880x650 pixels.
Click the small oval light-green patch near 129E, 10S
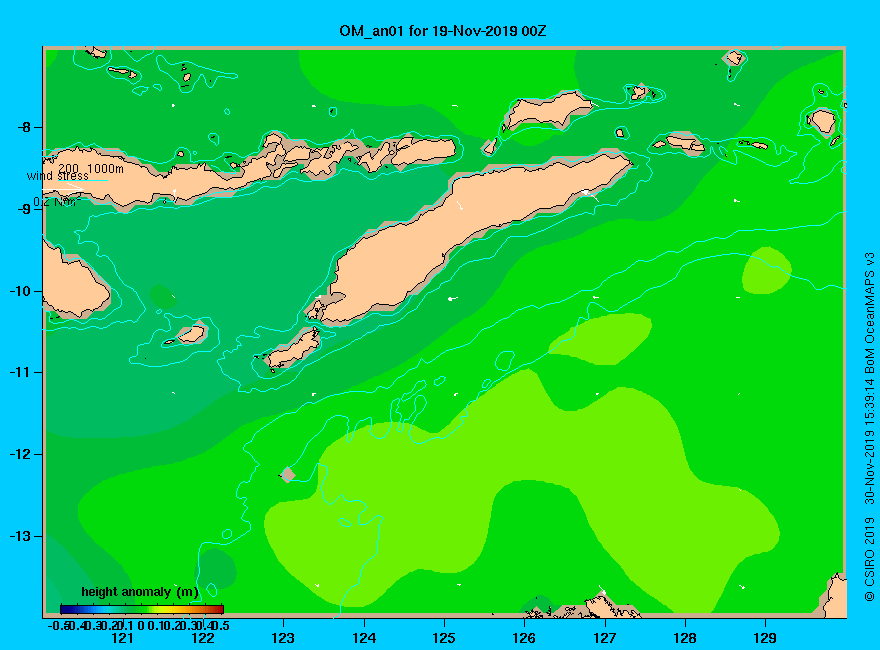pyautogui.click(x=767, y=271)
